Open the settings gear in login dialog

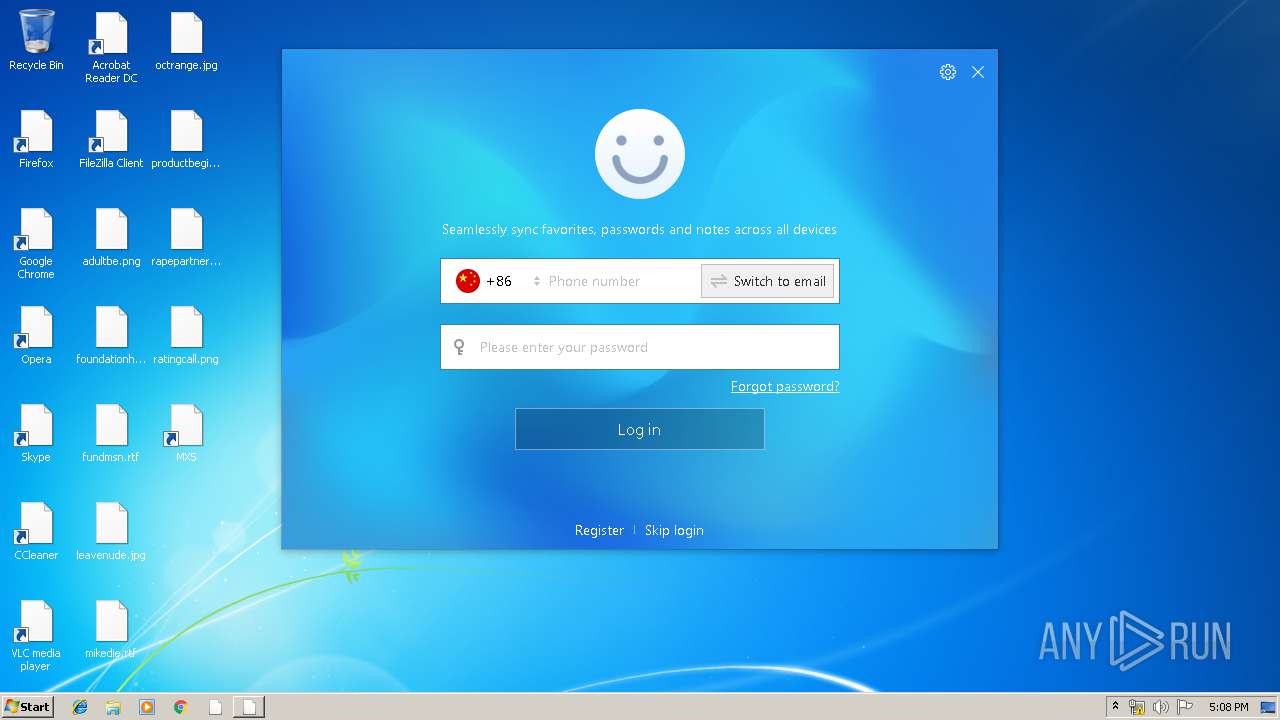(x=947, y=72)
